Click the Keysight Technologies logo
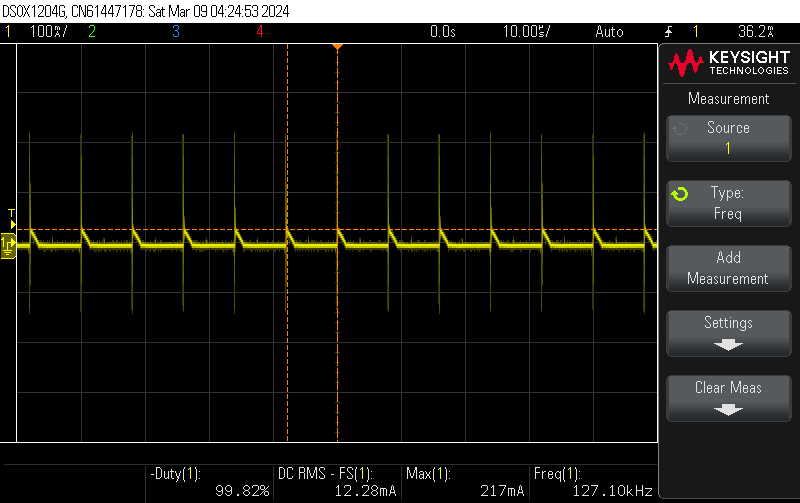The image size is (800, 503). pyautogui.click(x=729, y=63)
